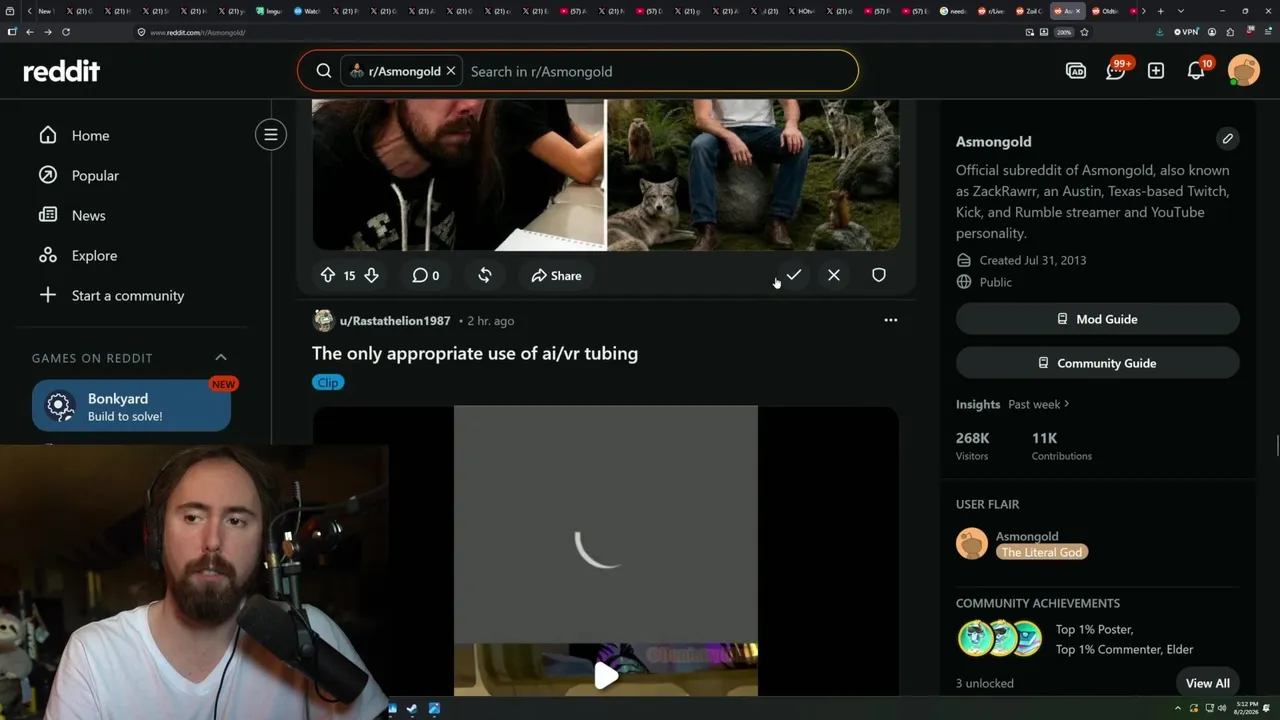Switch to the Google needs tab
1280x720 pixels.
point(955,11)
